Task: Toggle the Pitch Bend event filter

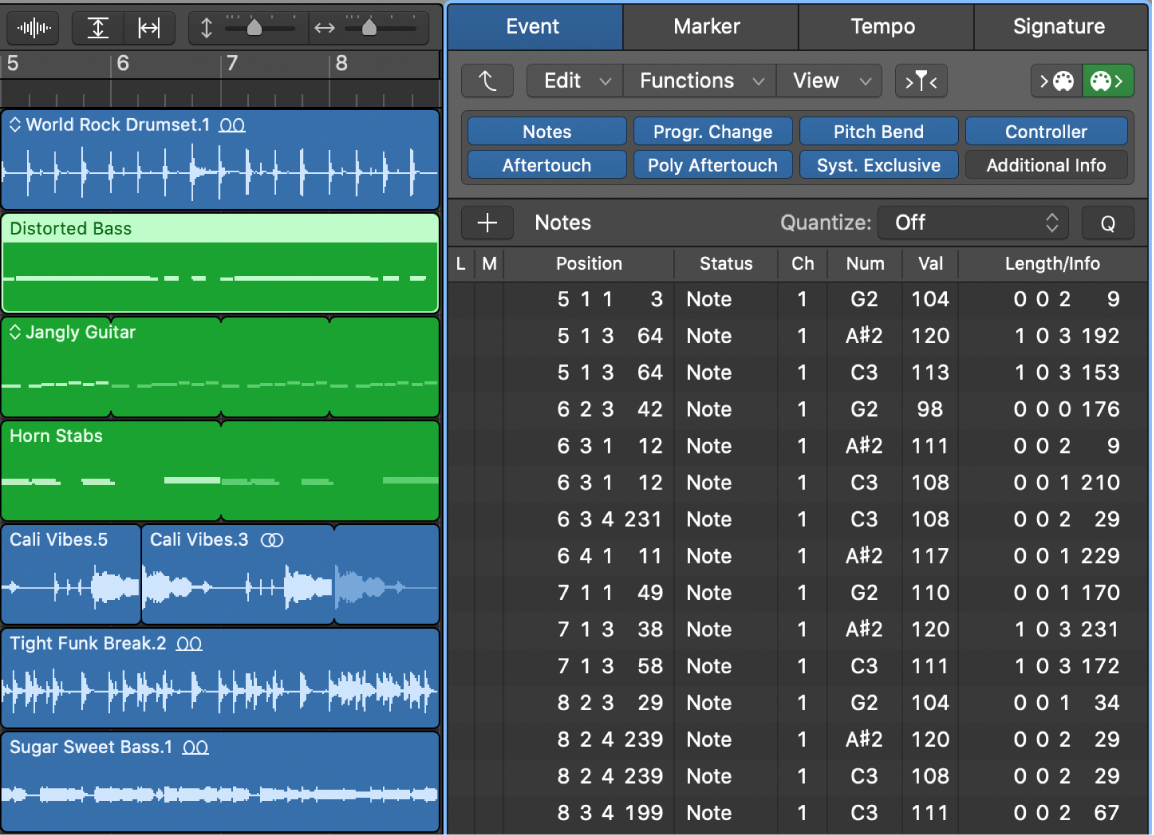Action: 878,131
